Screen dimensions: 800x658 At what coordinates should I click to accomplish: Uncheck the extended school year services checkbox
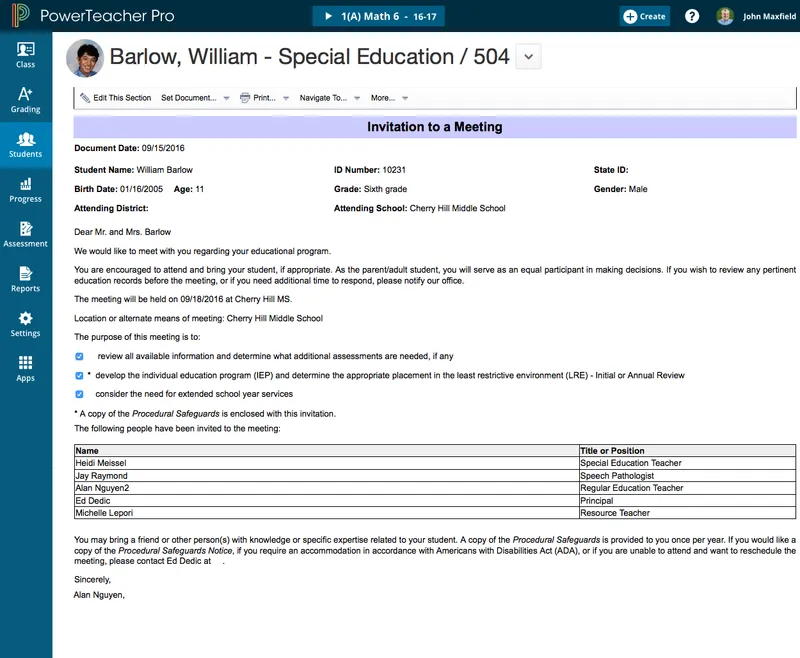click(x=79, y=394)
